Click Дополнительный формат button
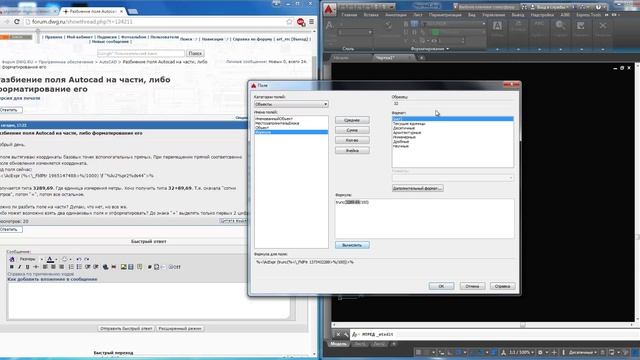Viewport: 640px width, 360px height. tap(417, 188)
